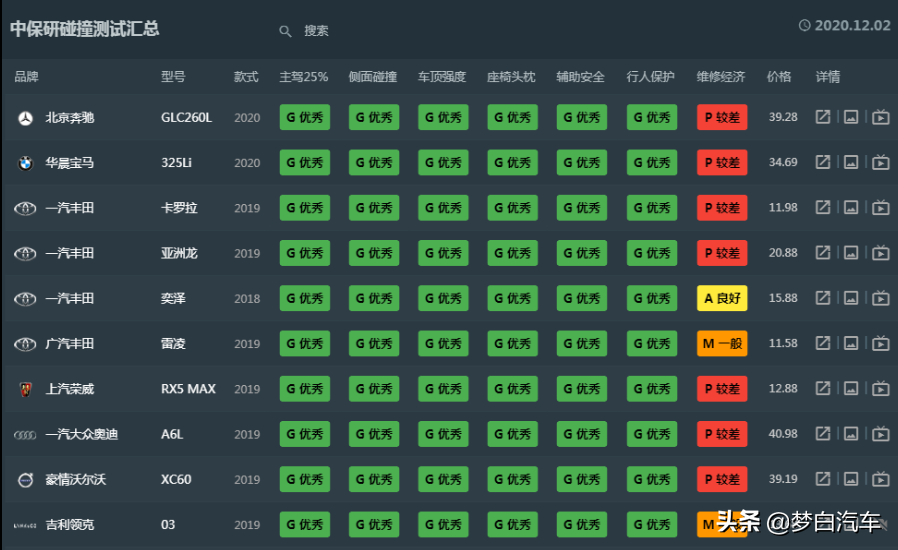Sort by the 侧面碰撞 column header
This screenshot has height=550, width=898.
point(373,77)
